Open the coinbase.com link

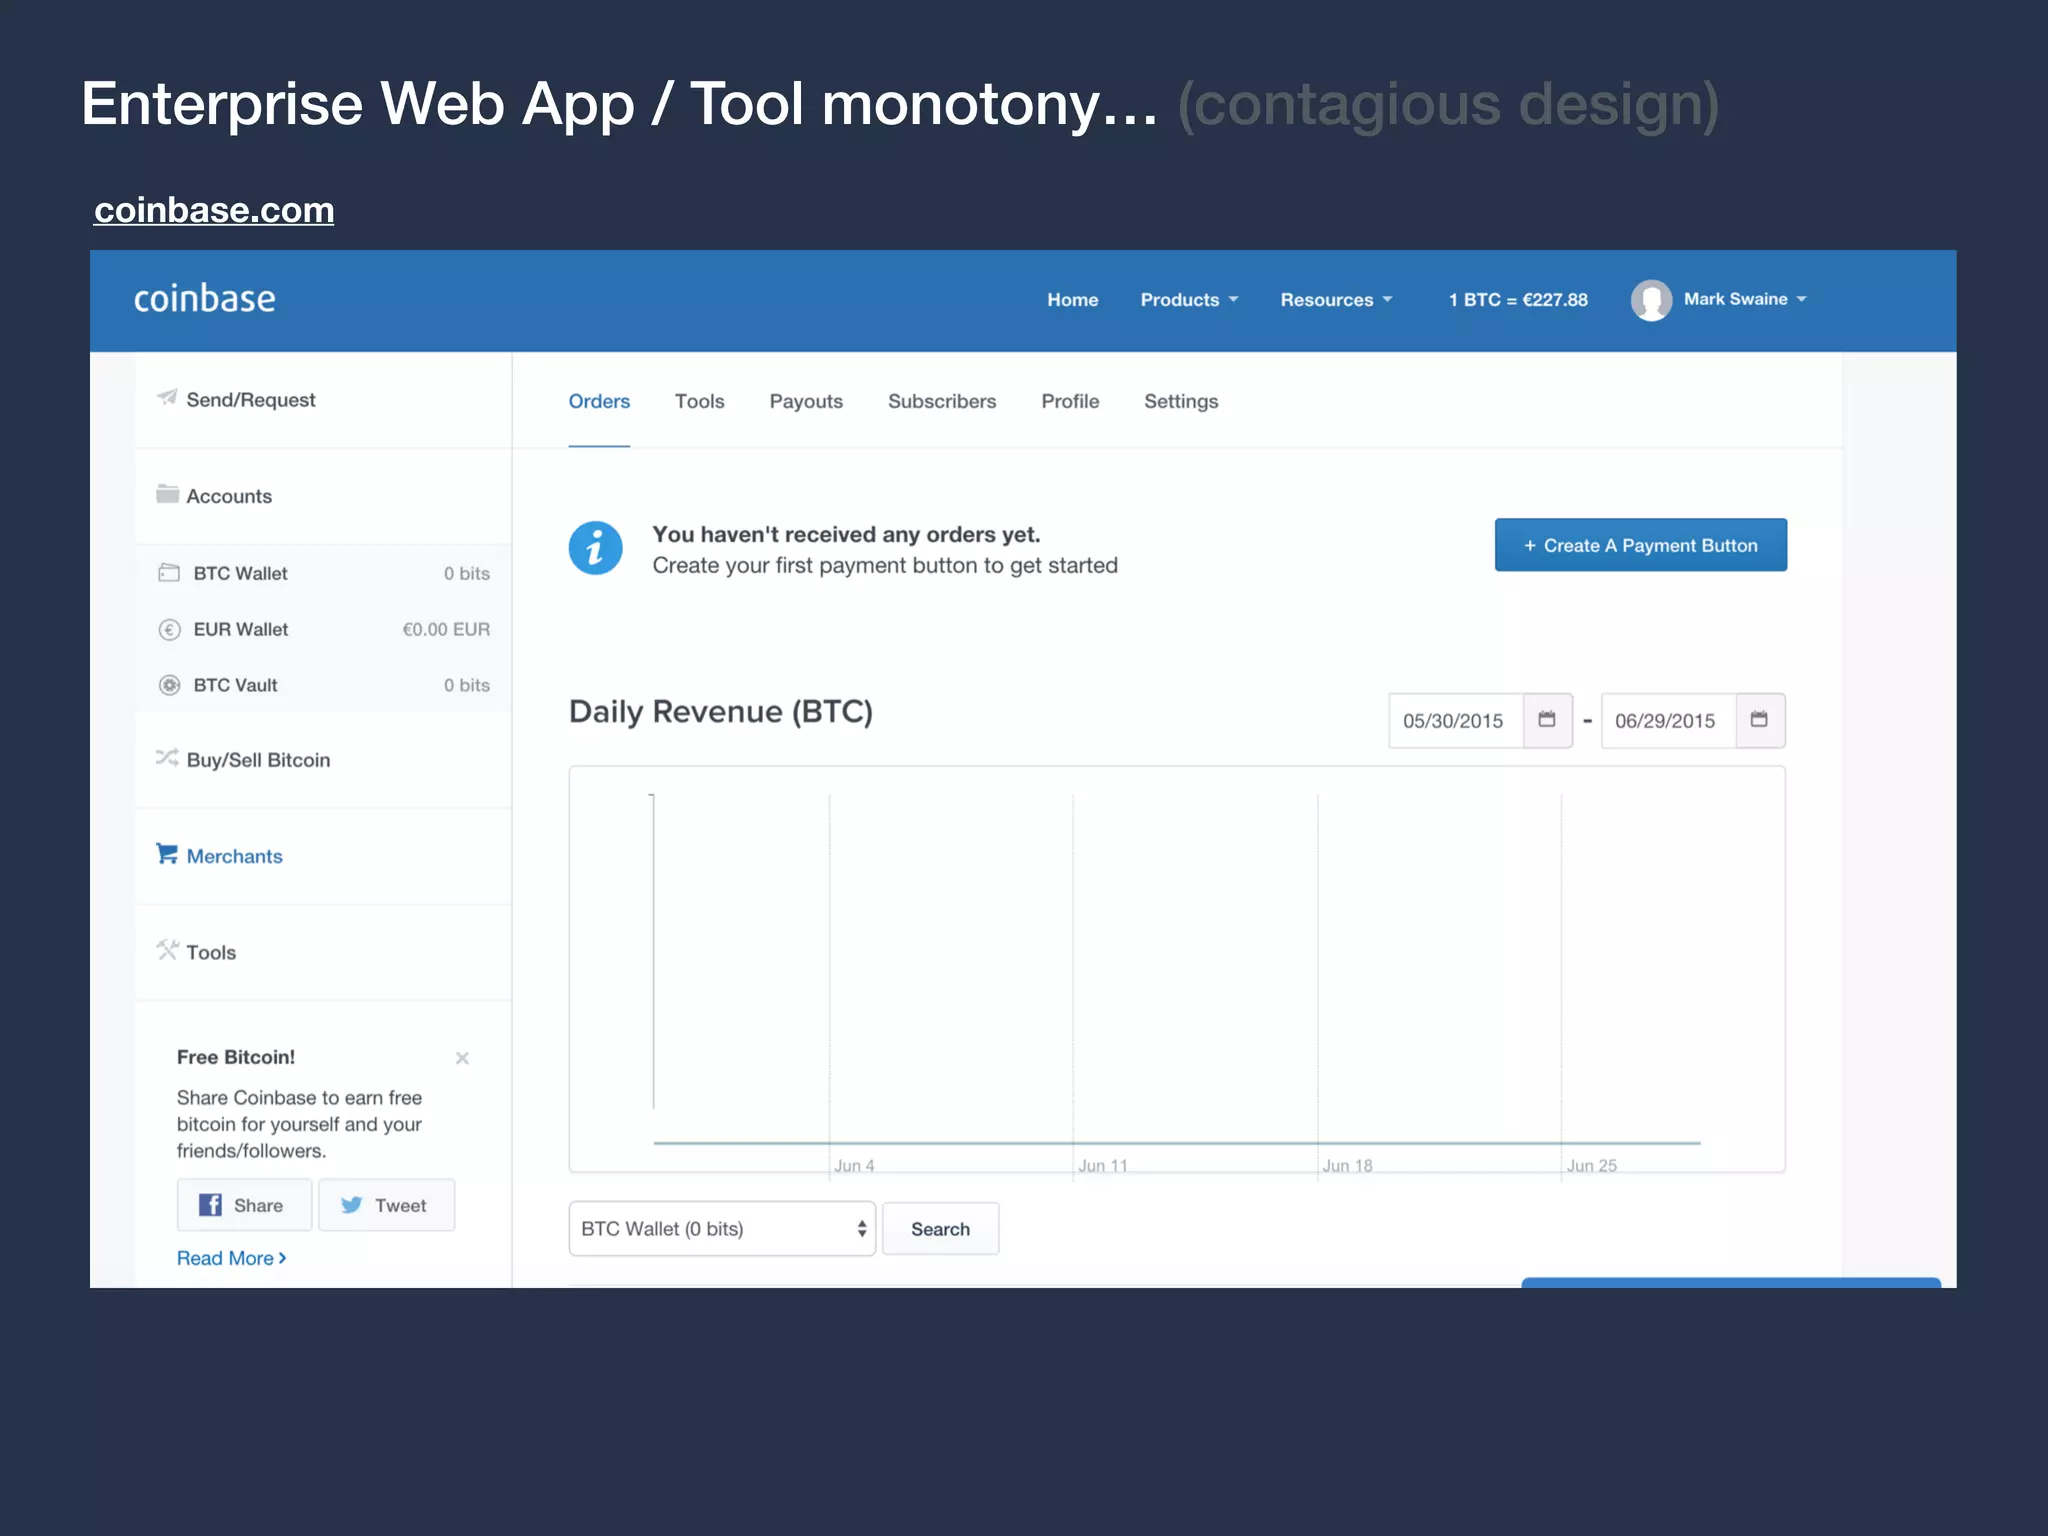tap(214, 210)
